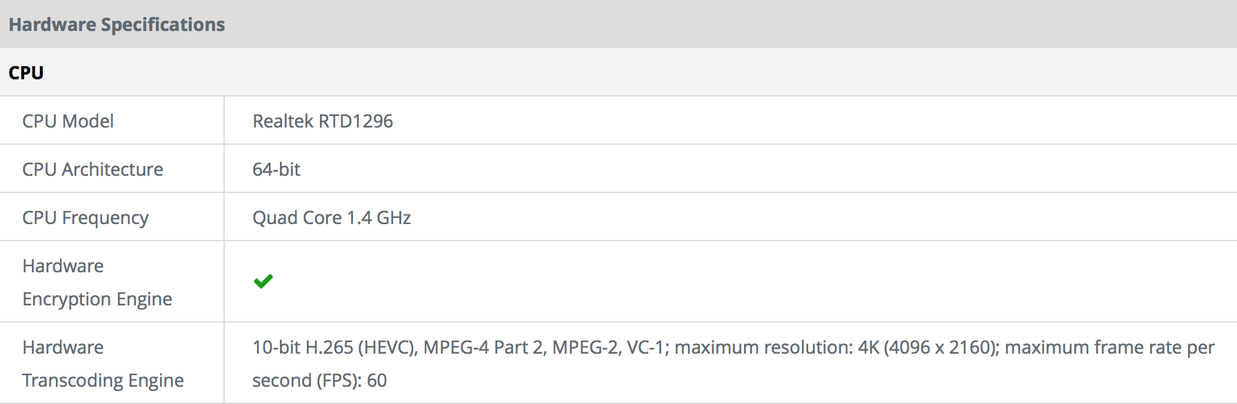Click the 10-bit H.265 (HEVC) codec text
The image size is (1237, 404).
point(333,347)
